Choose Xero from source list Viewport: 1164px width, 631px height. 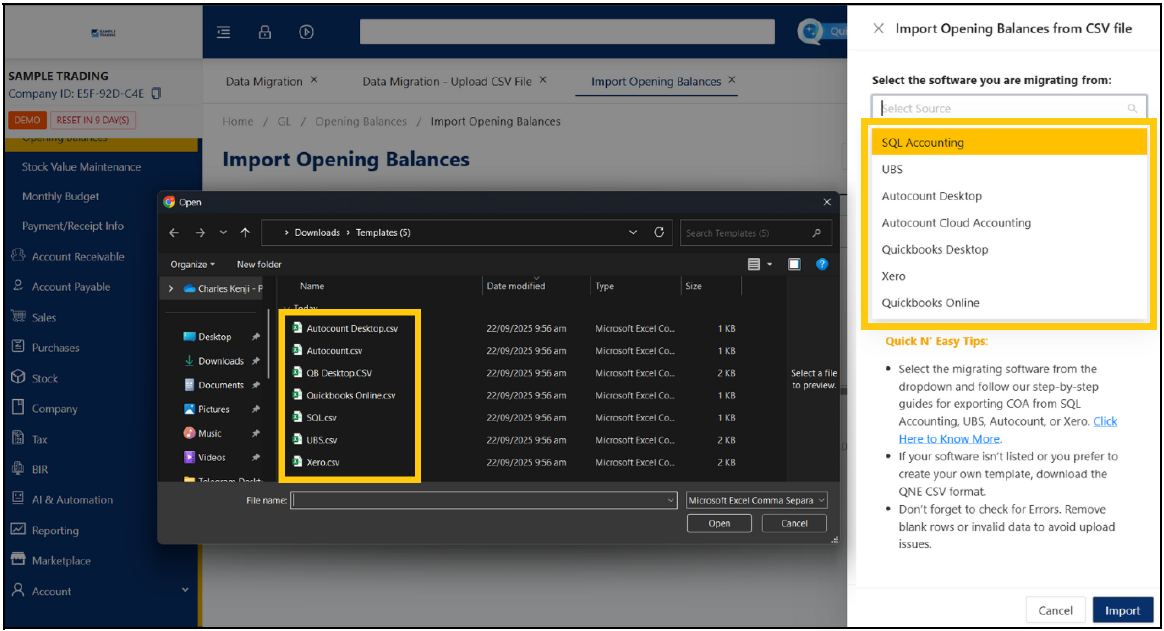click(x=1009, y=276)
